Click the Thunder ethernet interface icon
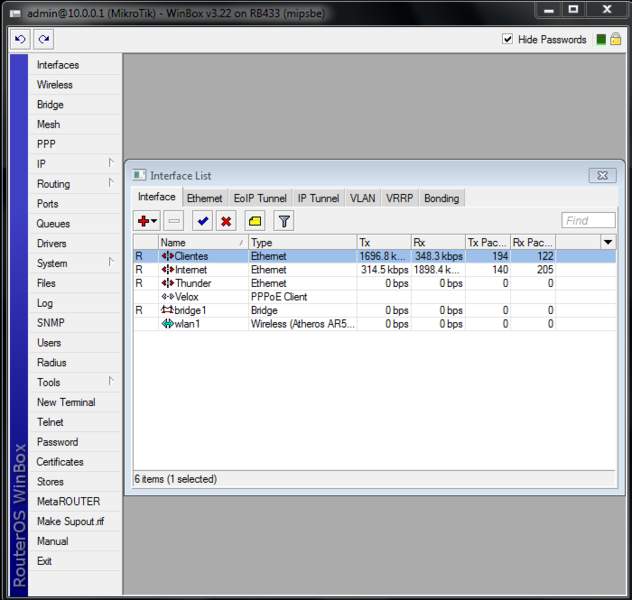The image size is (632, 600). tap(167, 283)
